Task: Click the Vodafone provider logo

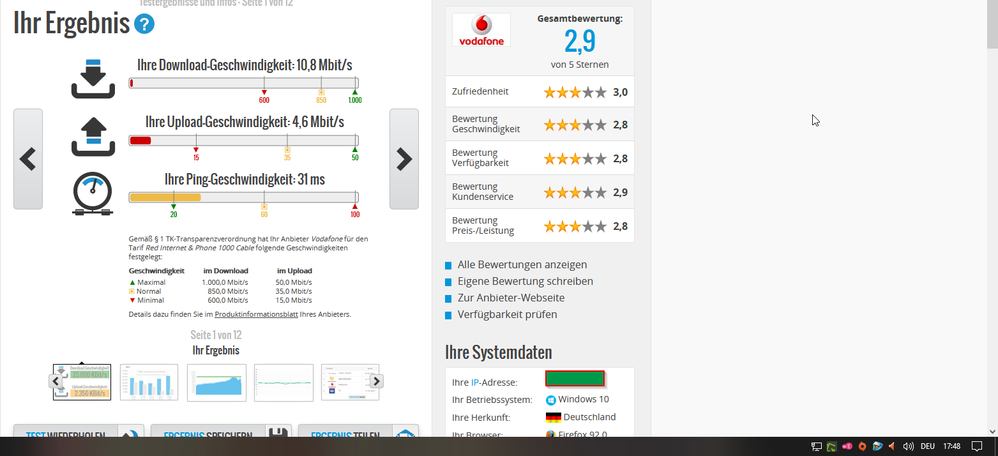Action: coord(481,30)
